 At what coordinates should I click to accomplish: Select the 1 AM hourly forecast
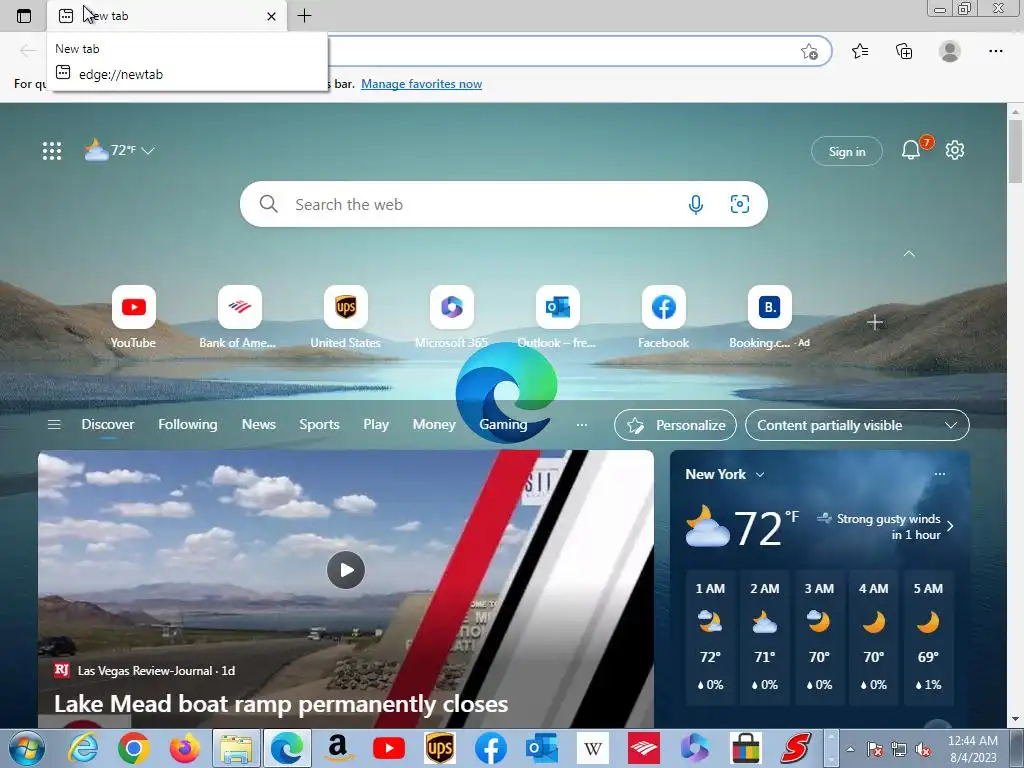click(x=710, y=636)
